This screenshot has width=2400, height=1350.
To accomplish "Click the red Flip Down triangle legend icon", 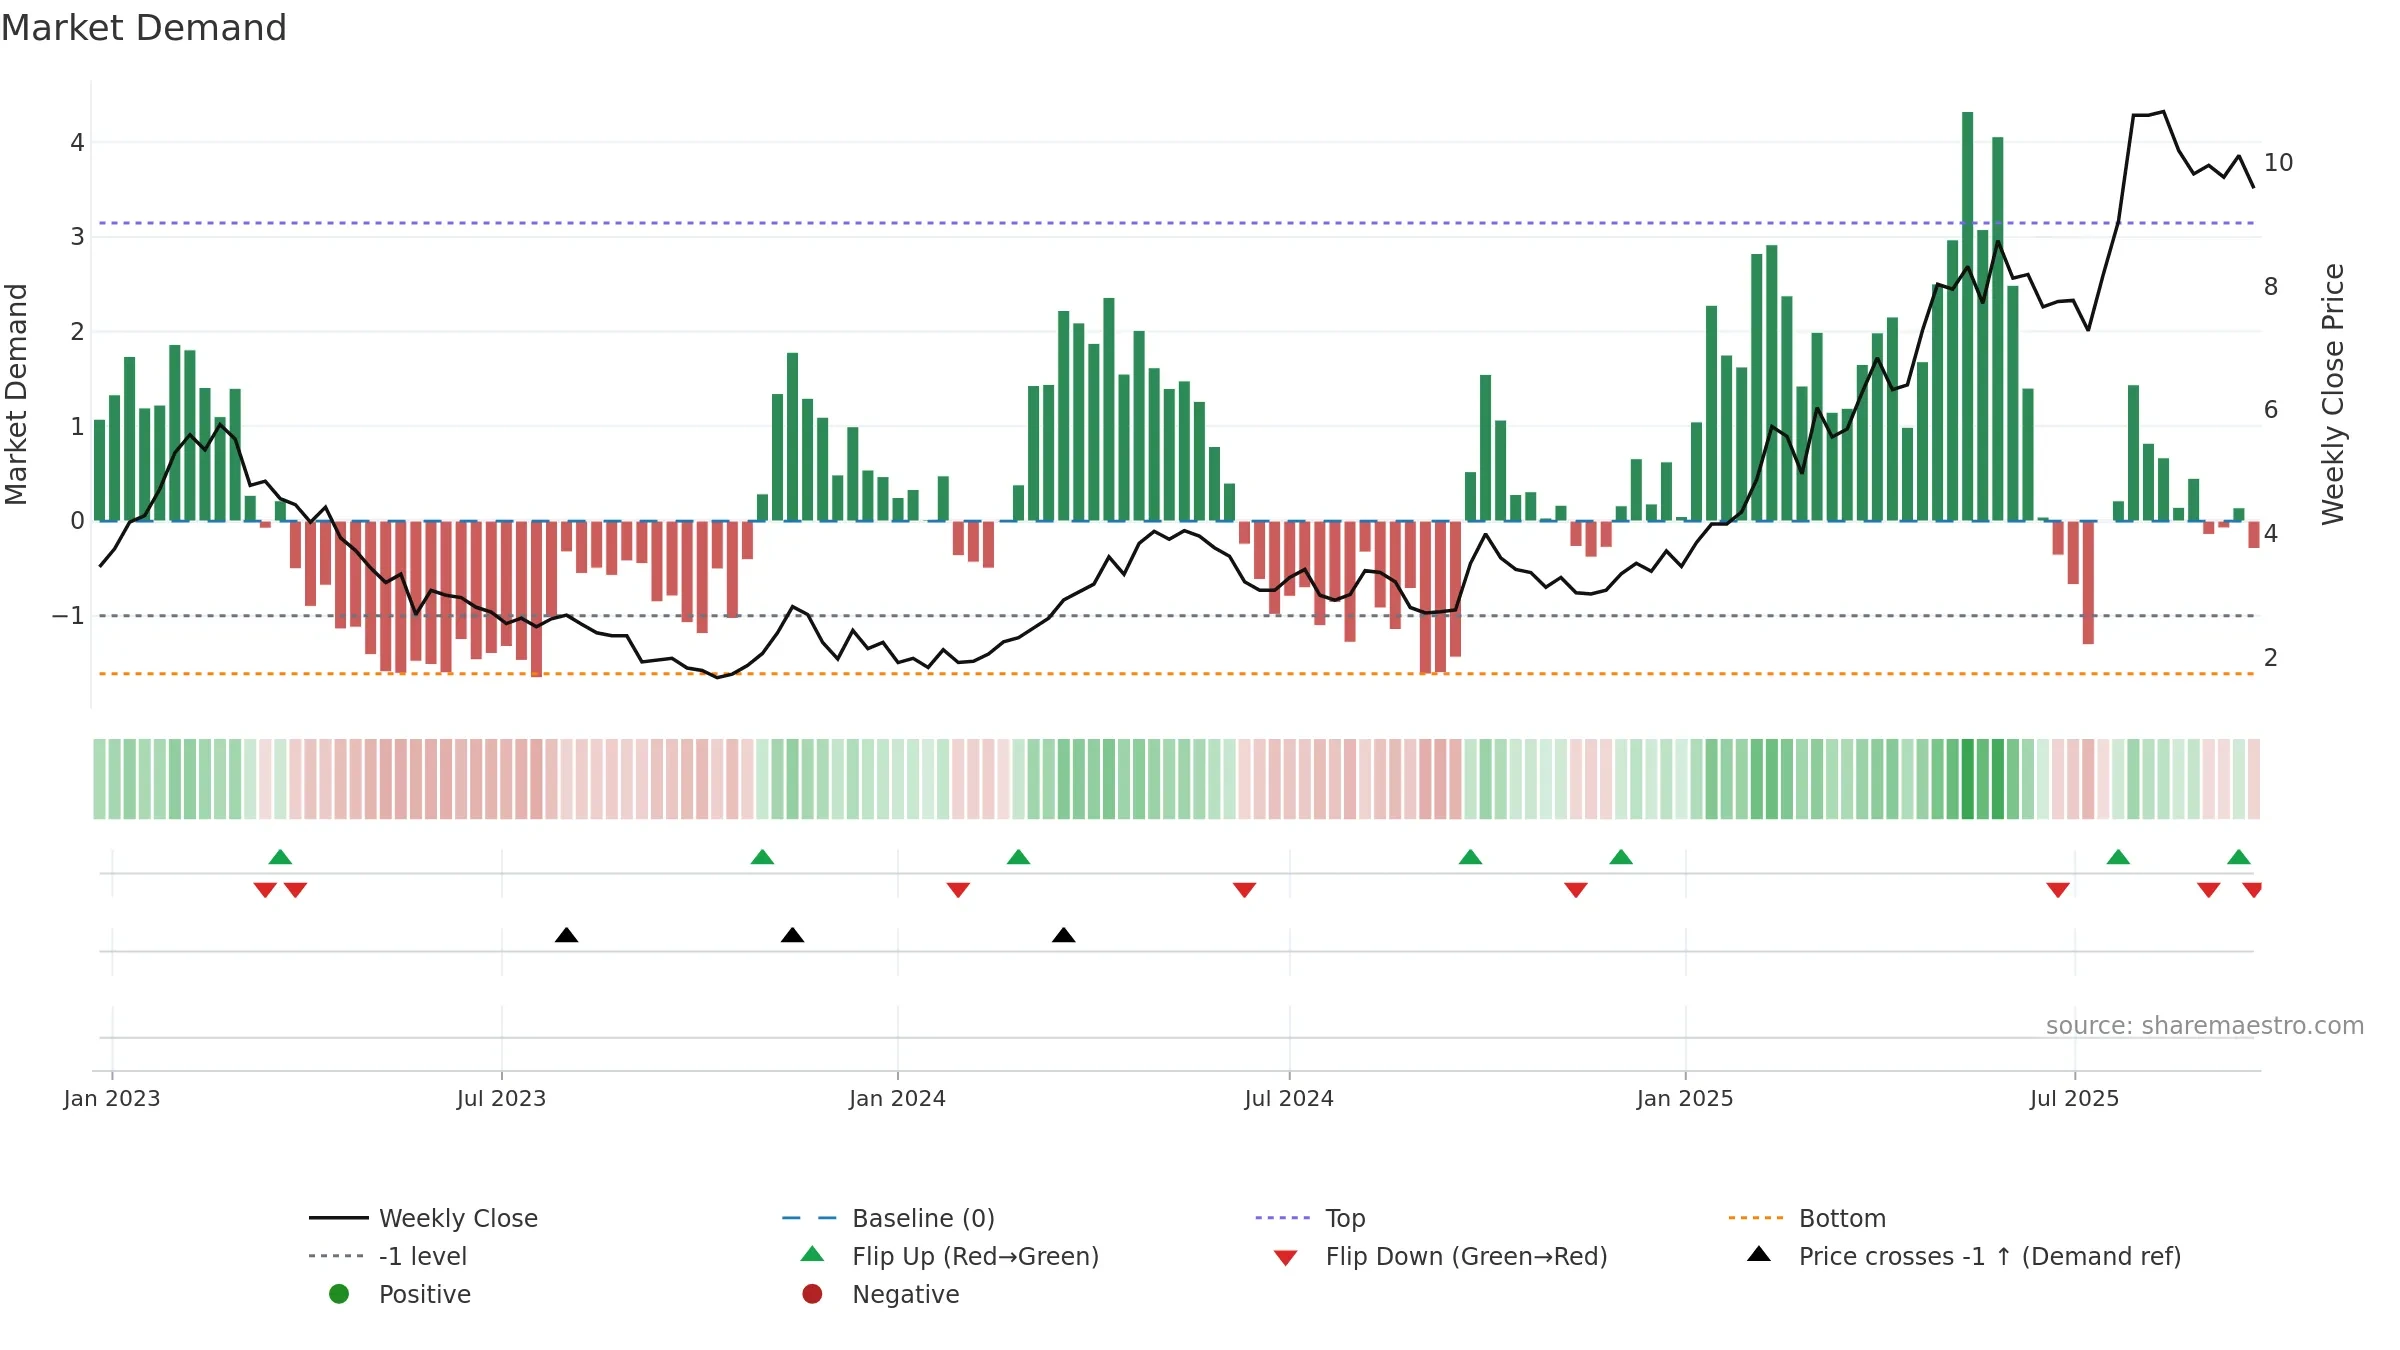I will pos(1286,1258).
